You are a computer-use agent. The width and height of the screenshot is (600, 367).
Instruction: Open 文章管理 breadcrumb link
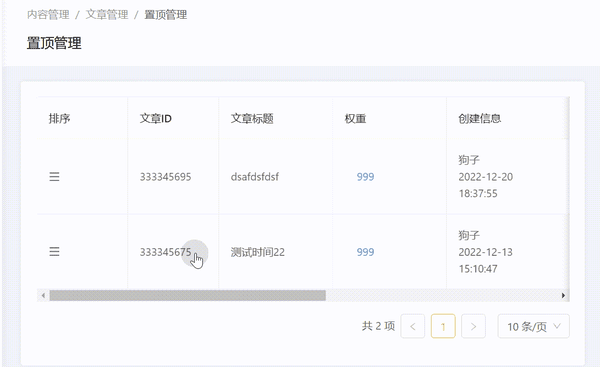pyautogui.click(x=107, y=15)
